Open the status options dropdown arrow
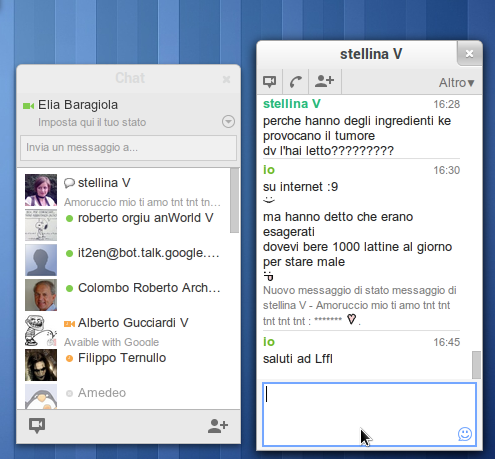 click(x=228, y=122)
